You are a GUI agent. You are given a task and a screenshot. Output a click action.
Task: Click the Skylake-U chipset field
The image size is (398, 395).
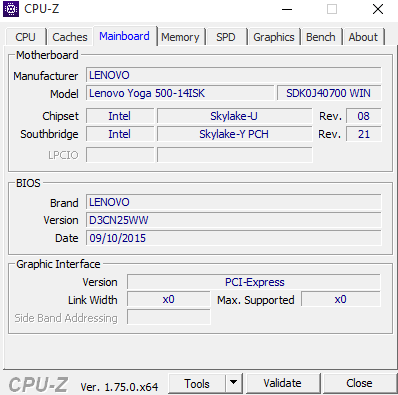[x=235, y=116]
